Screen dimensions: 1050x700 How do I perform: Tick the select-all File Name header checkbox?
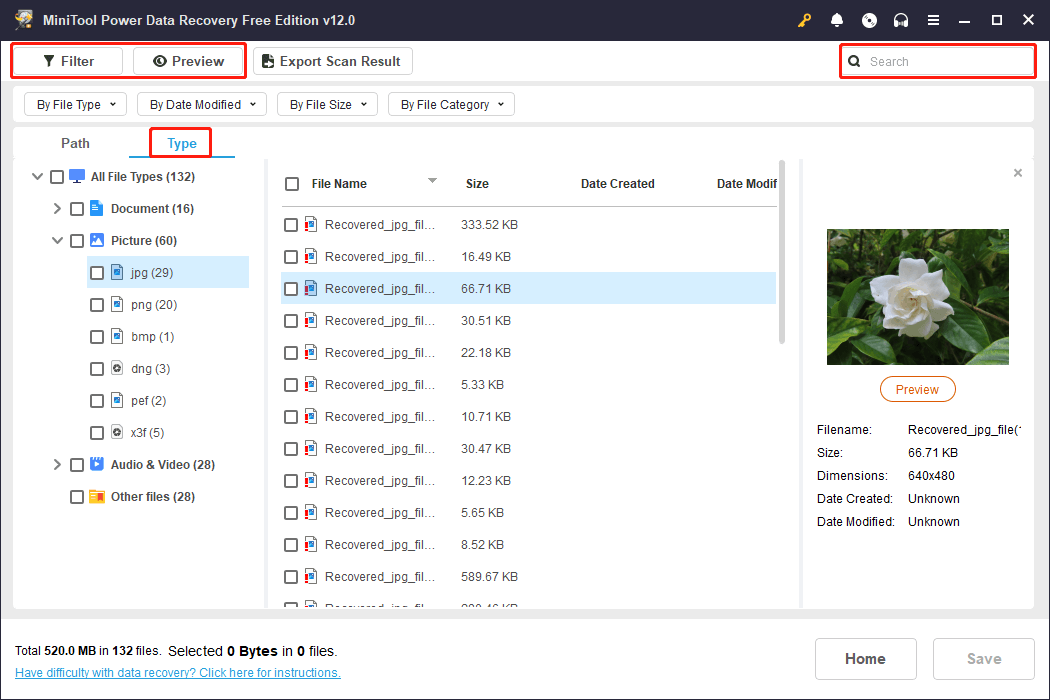pyautogui.click(x=292, y=184)
